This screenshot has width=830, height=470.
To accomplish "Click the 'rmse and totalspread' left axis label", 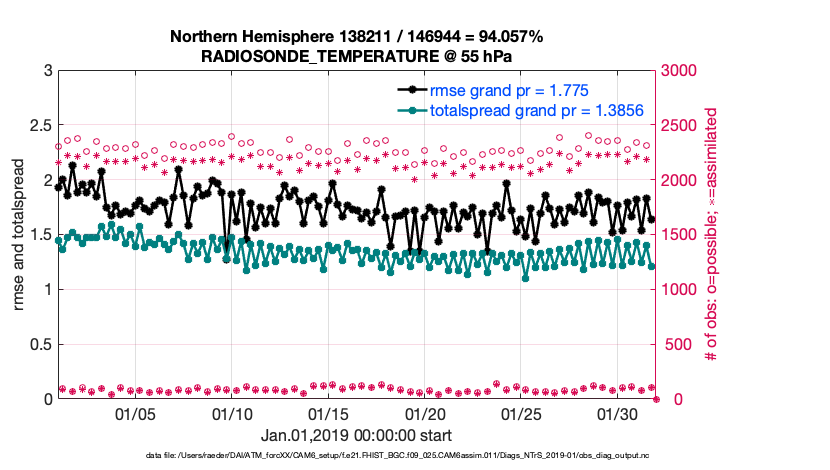I will point(20,235).
